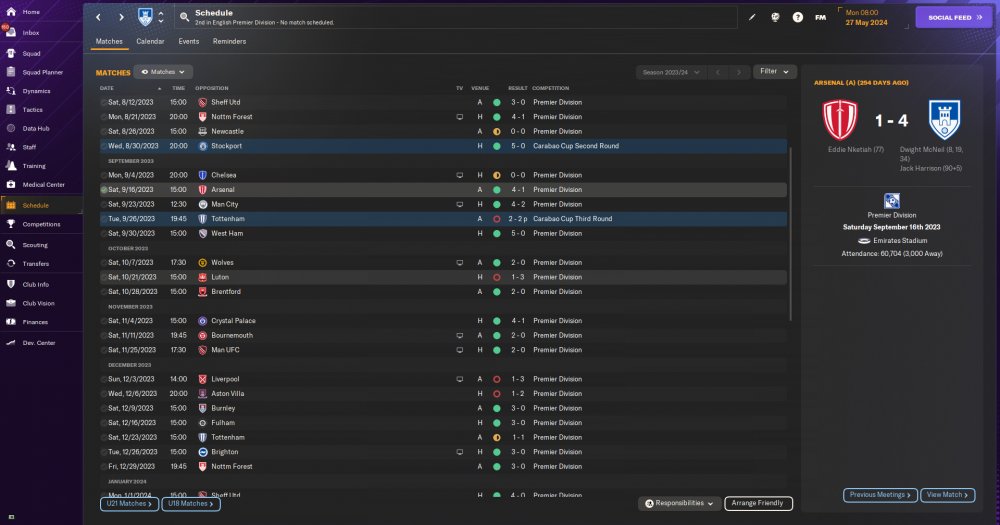Switch to the Events tab
This screenshot has height=525, width=1000.
(189, 41)
